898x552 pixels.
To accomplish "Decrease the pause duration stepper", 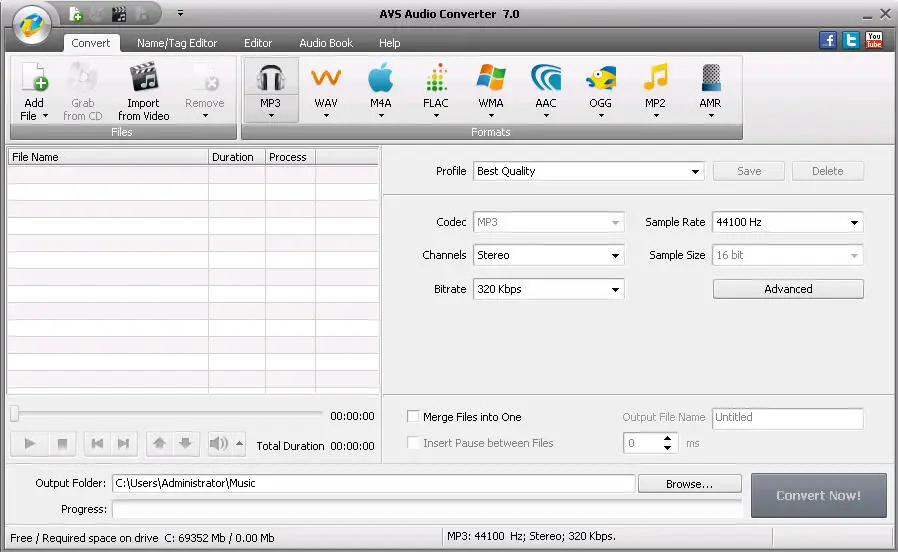I will tap(667, 448).
